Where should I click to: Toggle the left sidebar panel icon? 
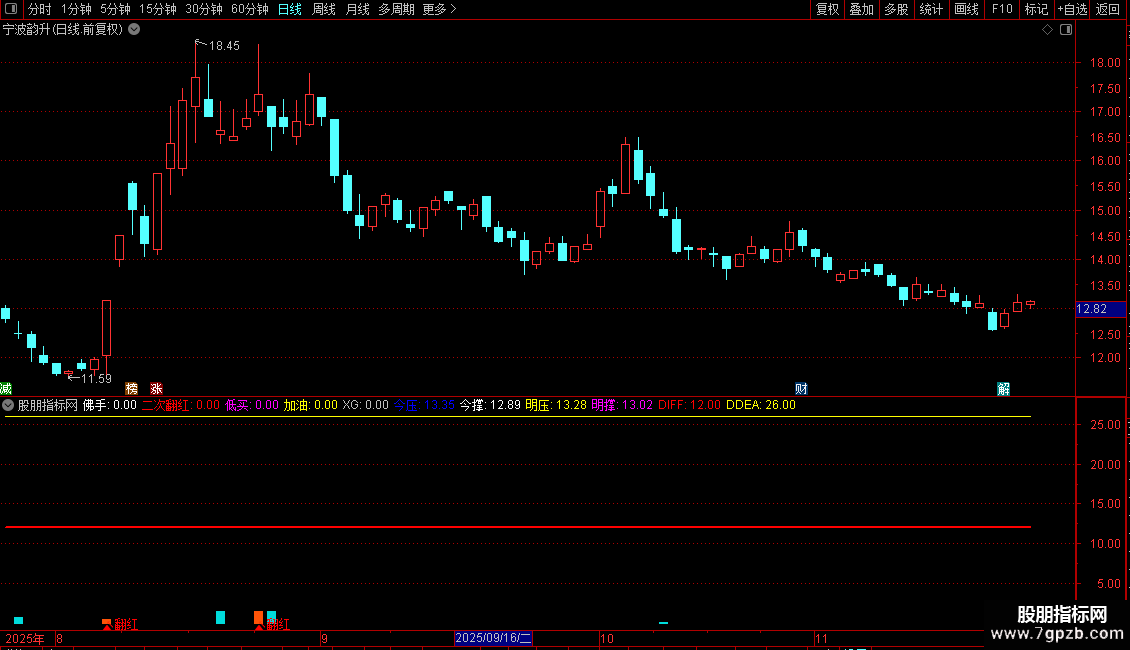point(11,9)
